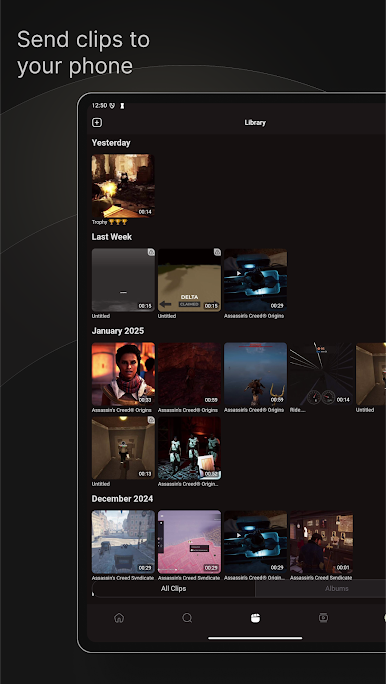The image size is (386, 684).
Task: Open the 00:33 Assassin's Creed Origins portrait clip
Action: 123,374
